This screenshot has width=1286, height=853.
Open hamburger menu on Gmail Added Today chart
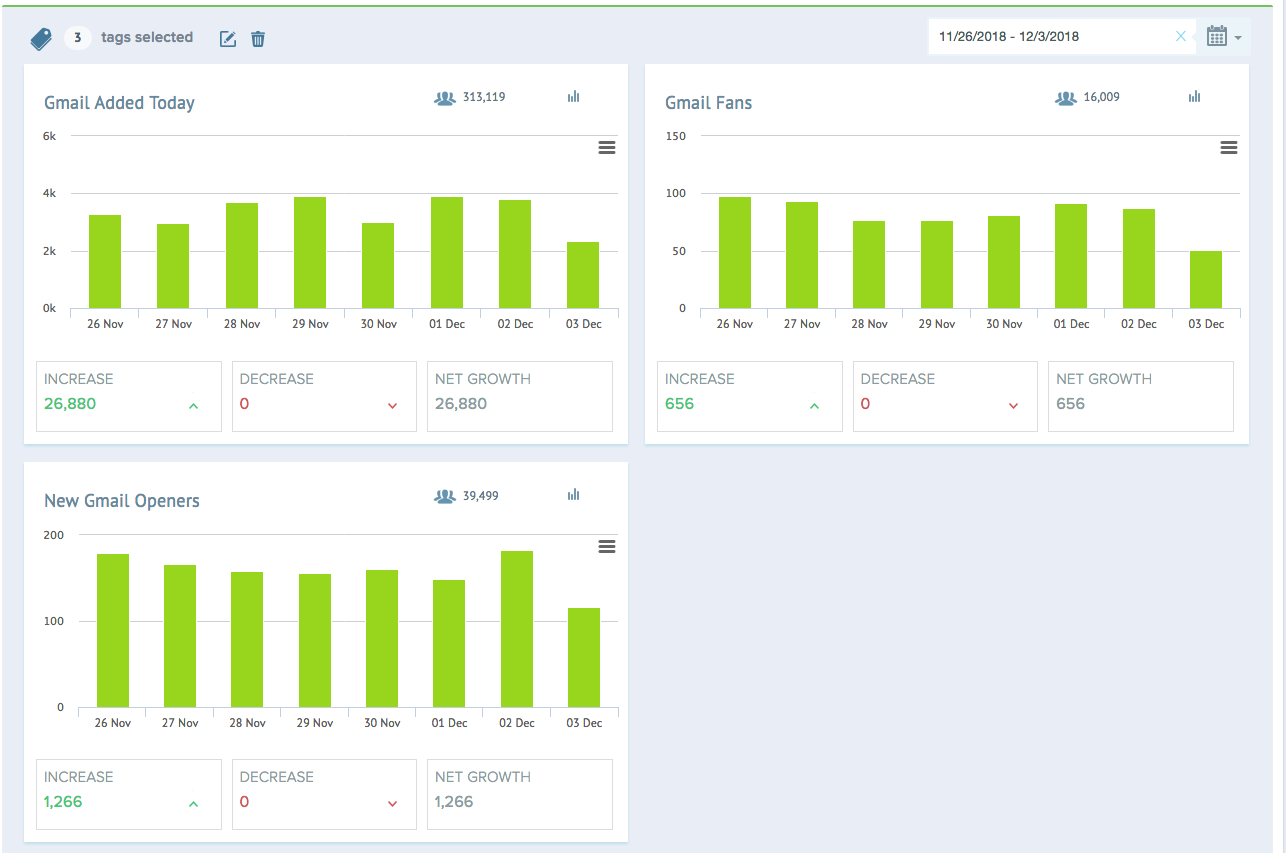click(606, 148)
